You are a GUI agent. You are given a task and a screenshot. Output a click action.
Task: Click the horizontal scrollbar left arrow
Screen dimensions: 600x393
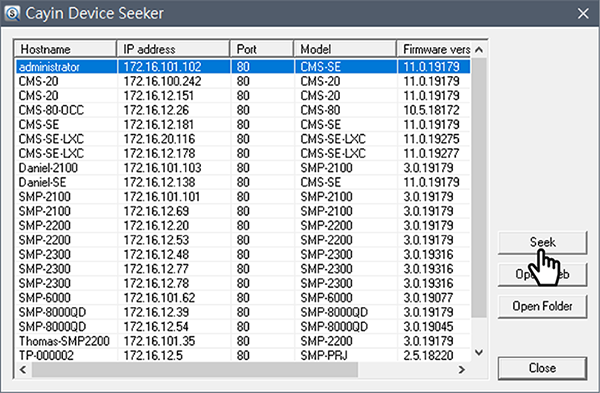23,370
